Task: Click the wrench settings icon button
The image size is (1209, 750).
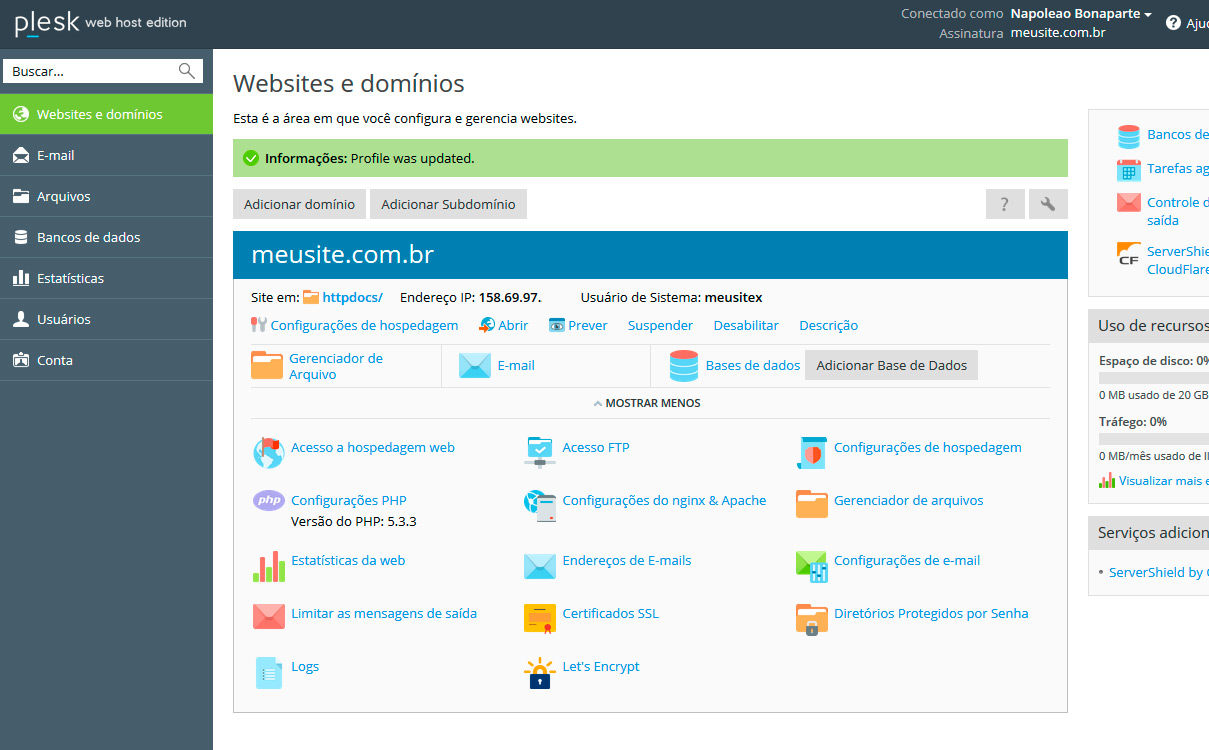Action: point(1048,204)
